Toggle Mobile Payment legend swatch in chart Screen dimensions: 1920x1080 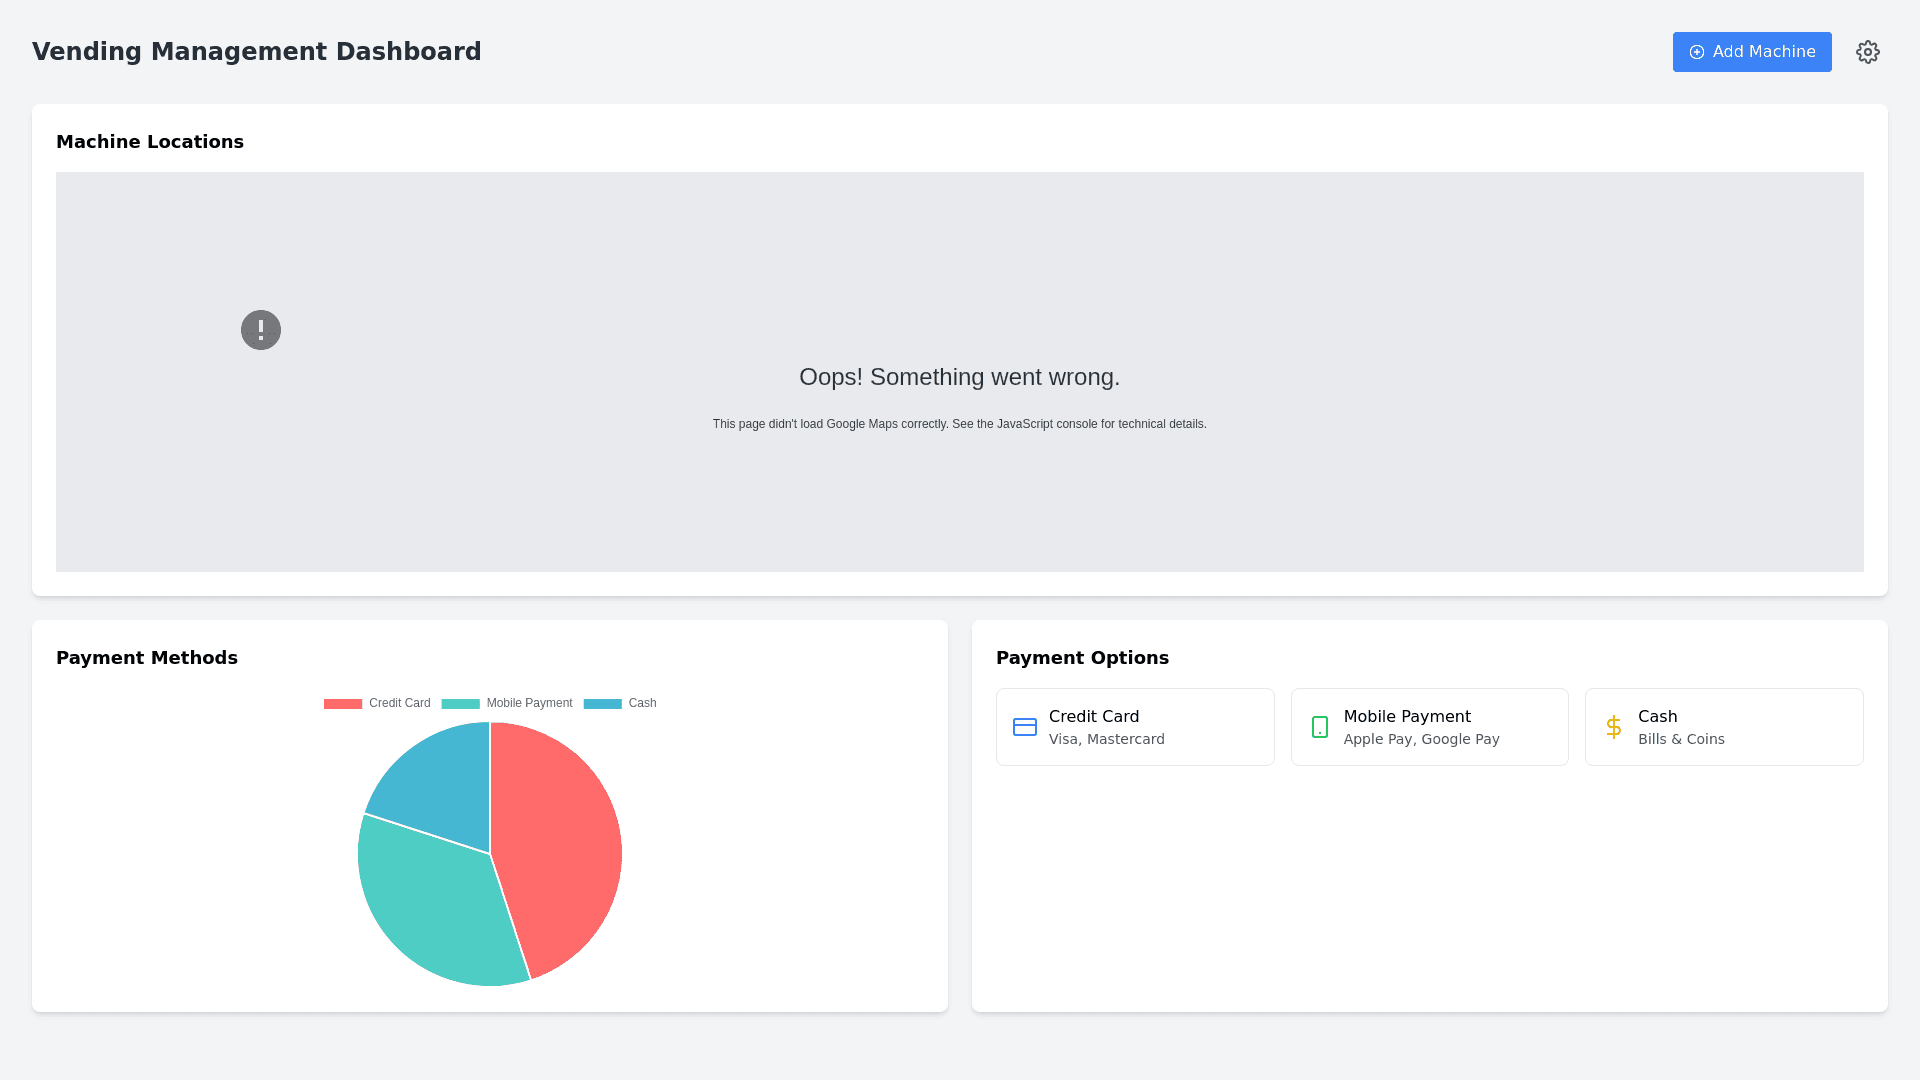pos(460,704)
